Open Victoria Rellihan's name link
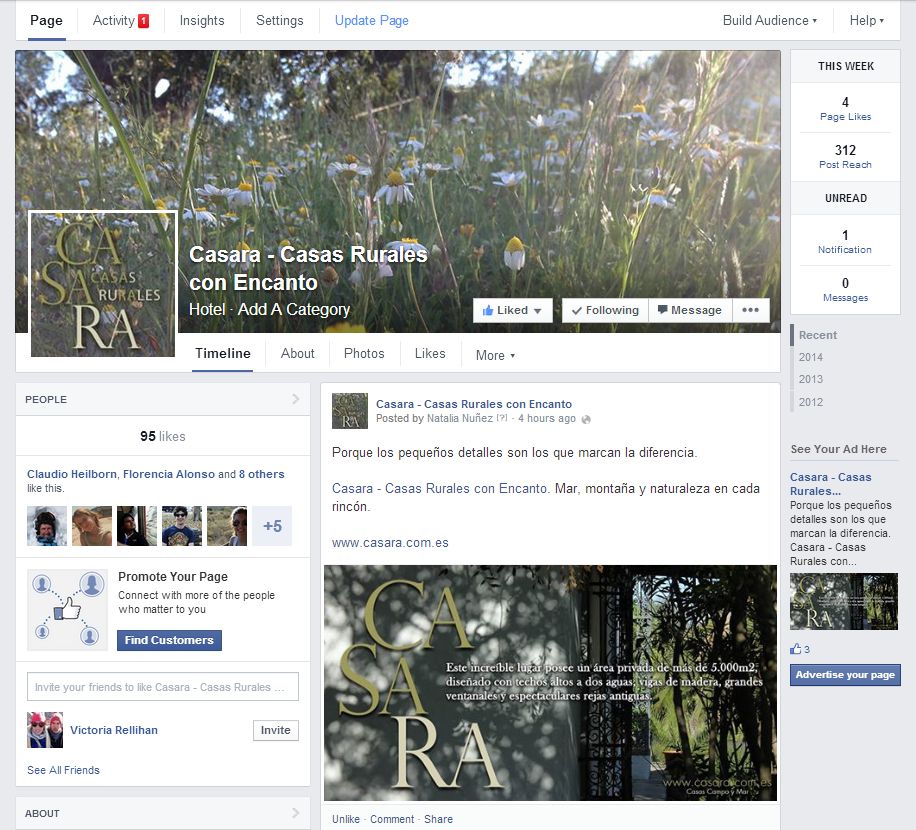This screenshot has width=916, height=830. pos(114,730)
